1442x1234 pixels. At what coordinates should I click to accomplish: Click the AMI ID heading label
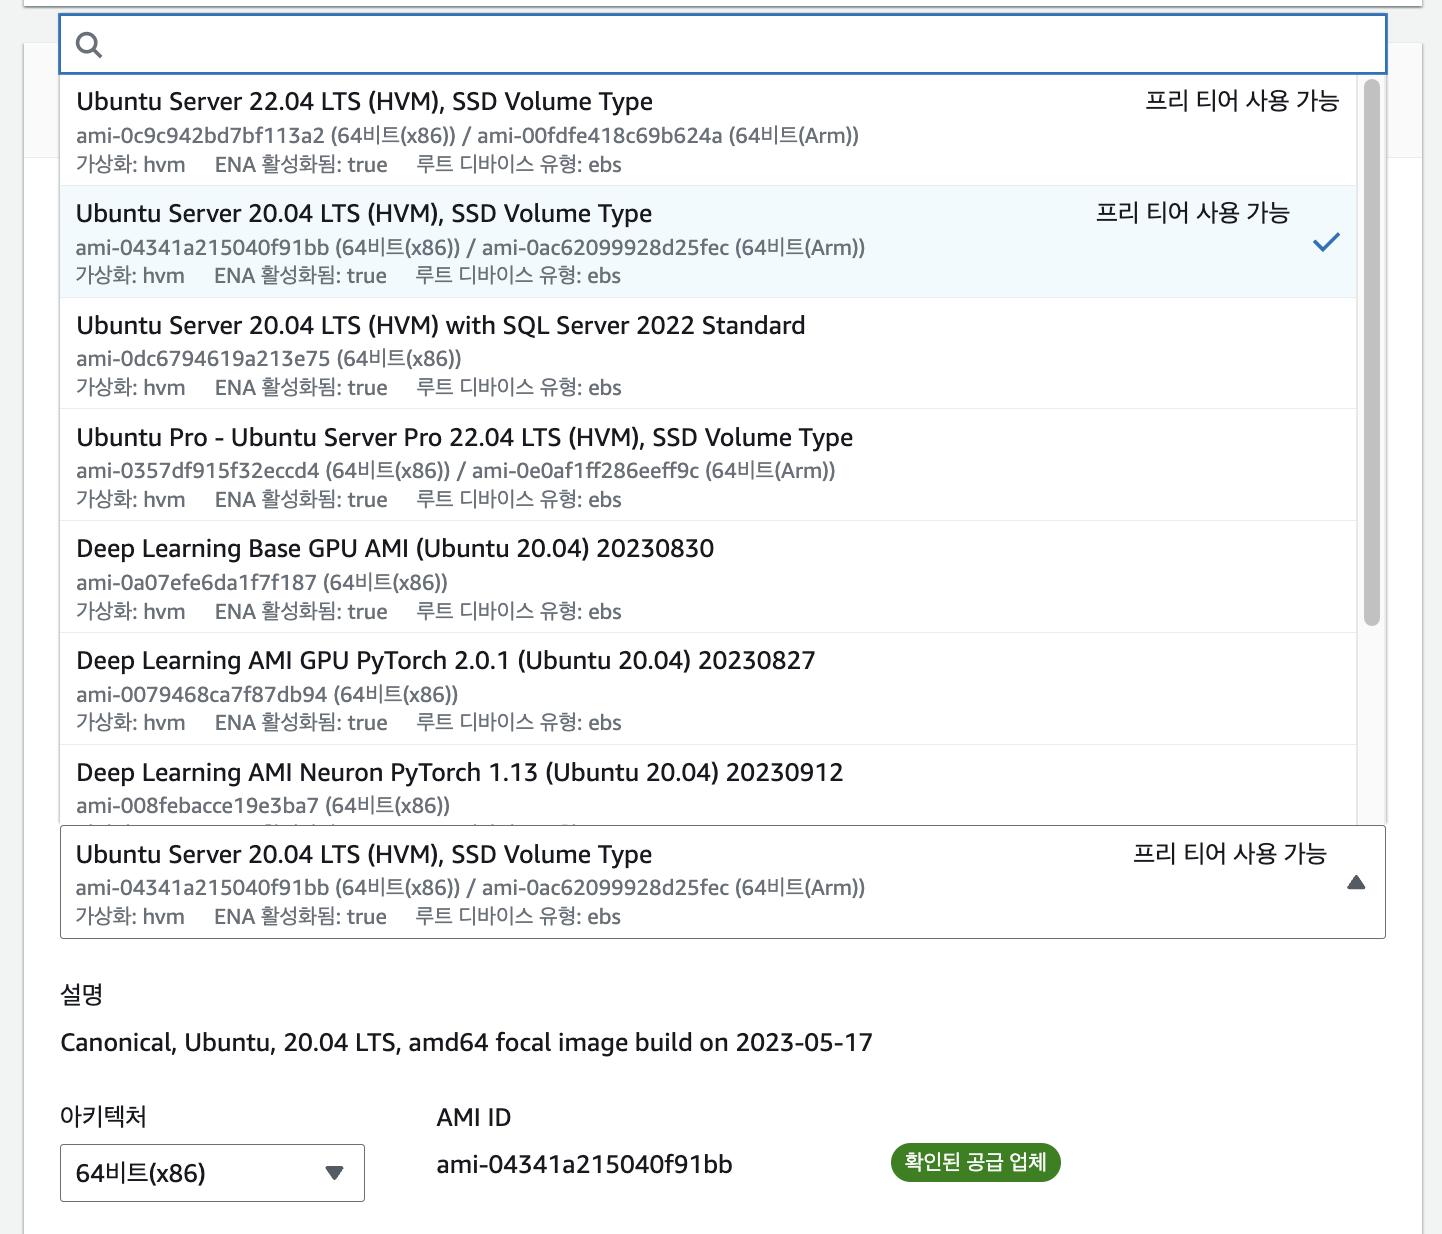(474, 1118)
